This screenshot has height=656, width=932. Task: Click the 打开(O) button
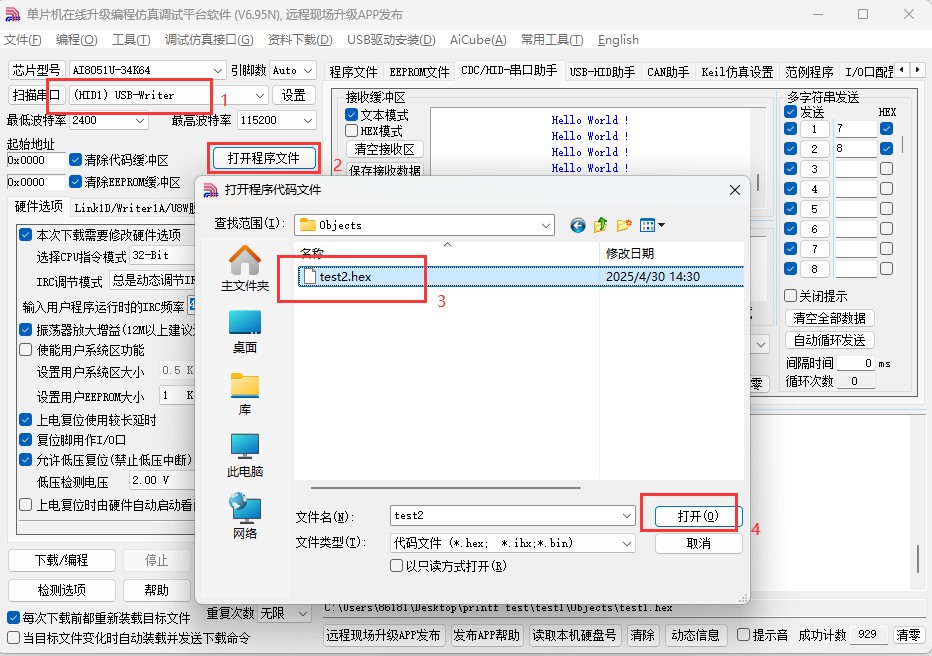point(698,516)
